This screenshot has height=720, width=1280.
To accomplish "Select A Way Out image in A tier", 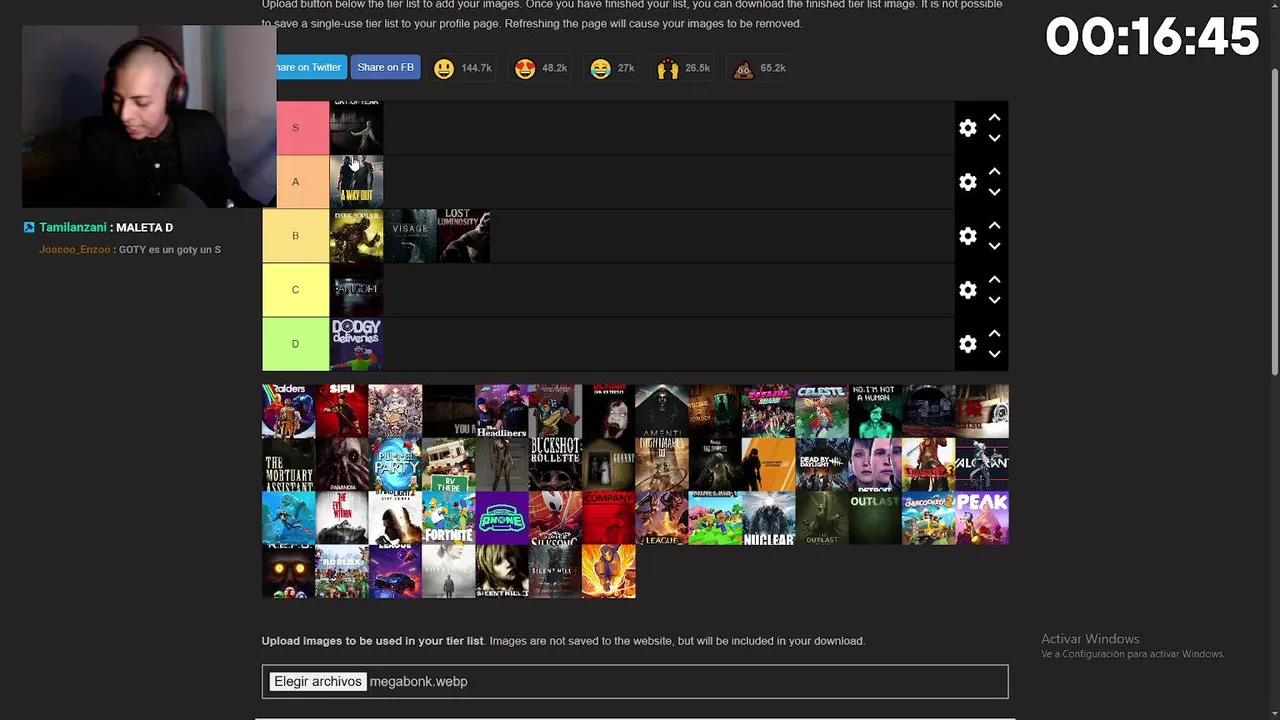I will coord(356,182).
